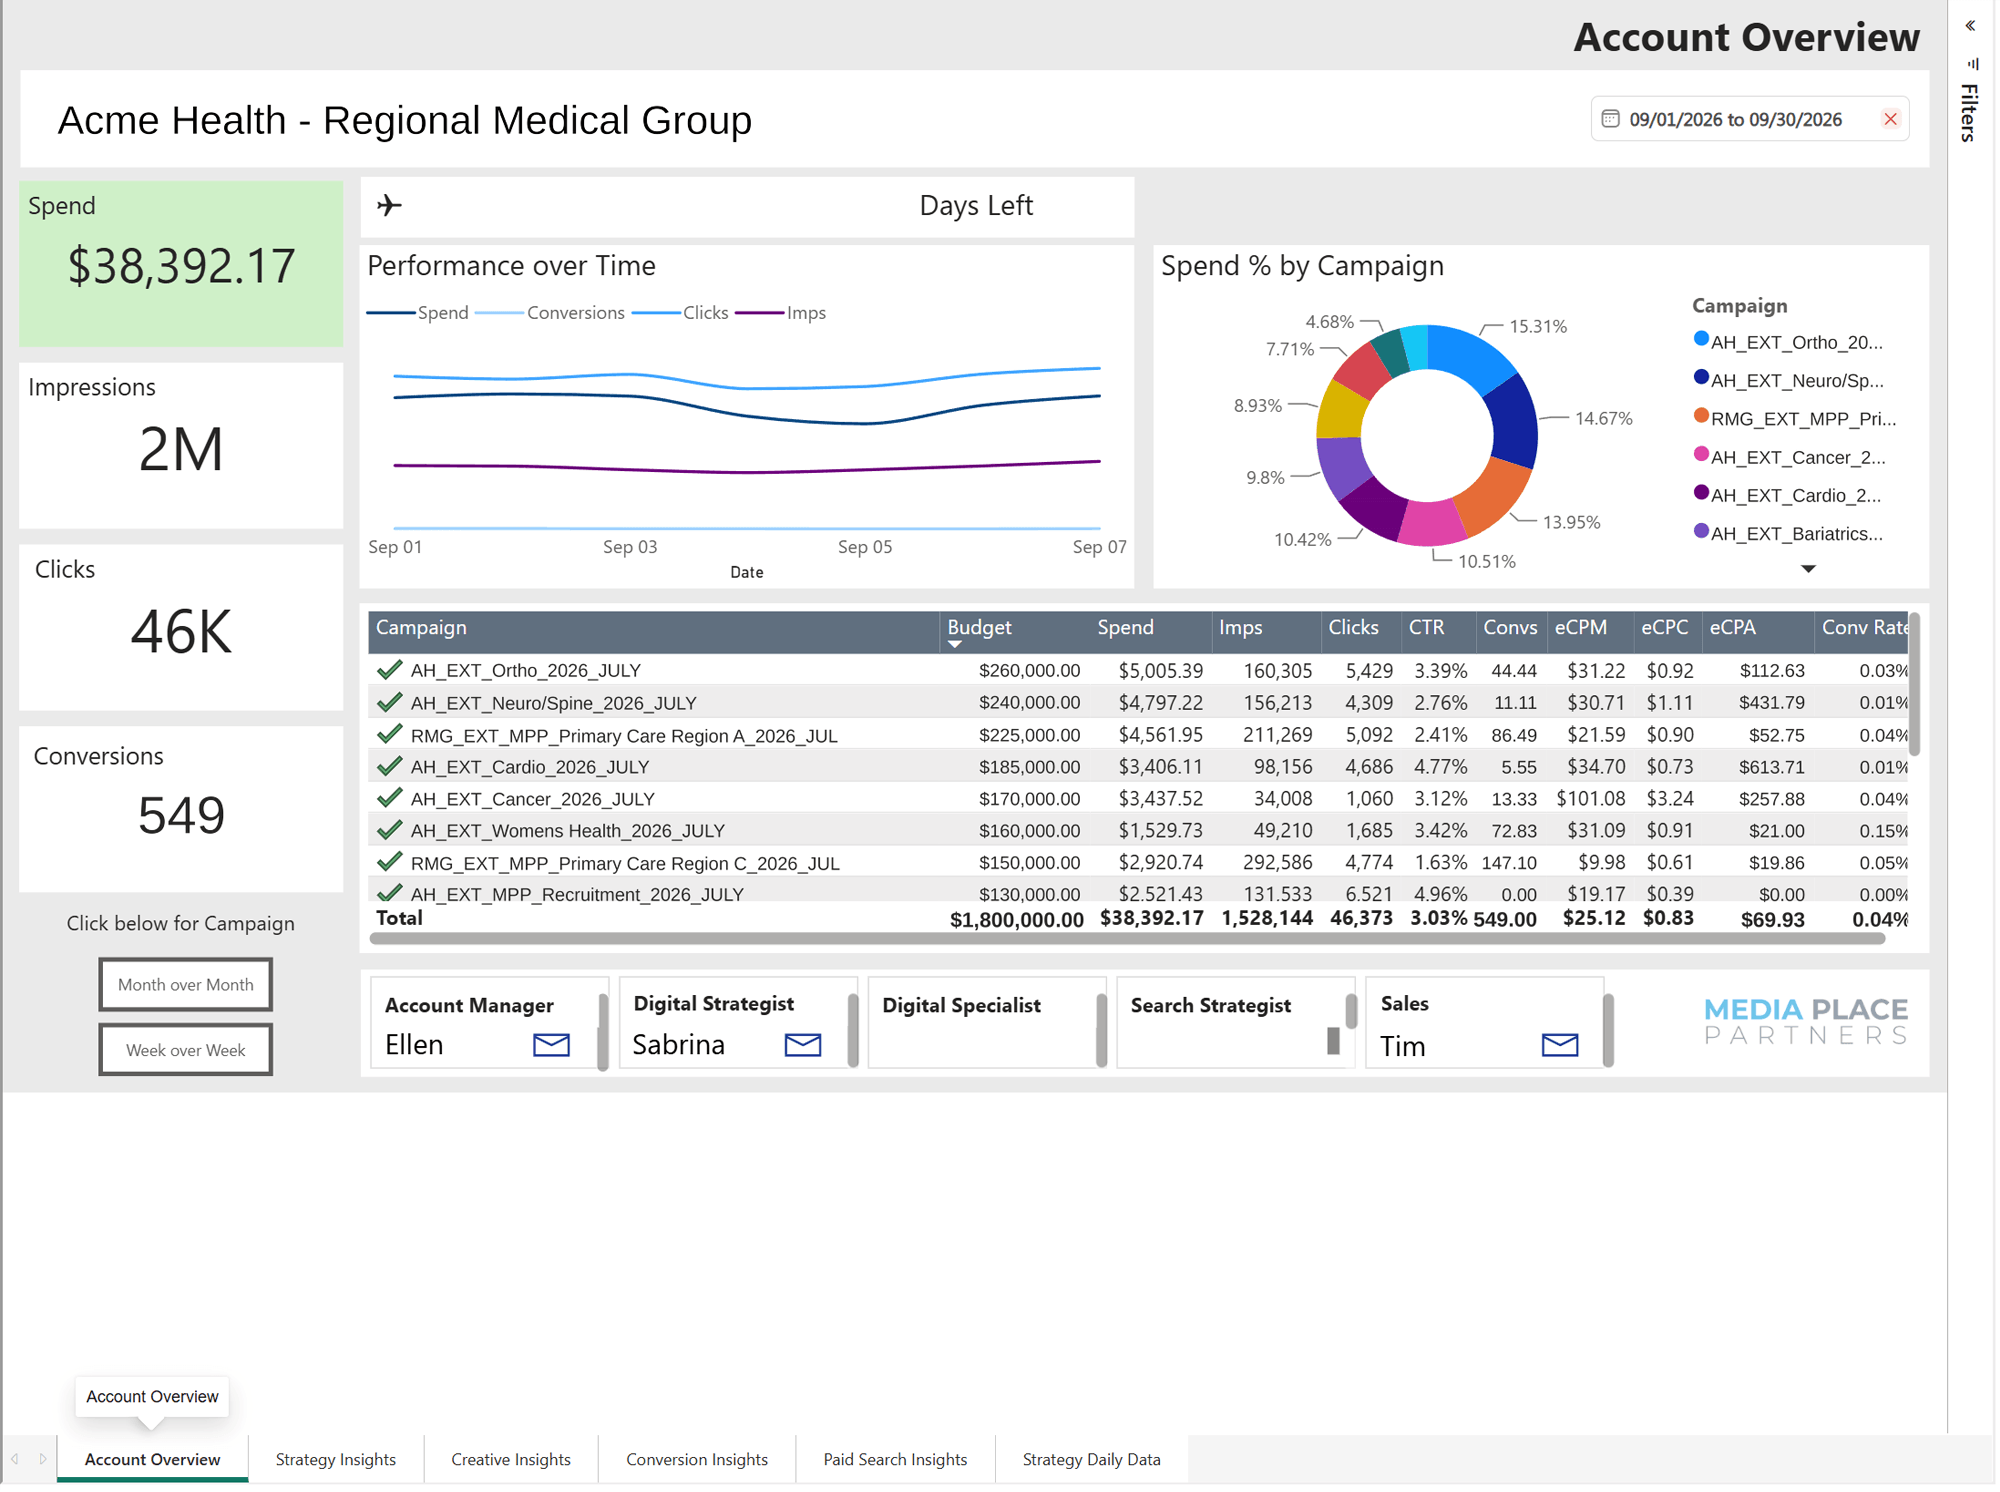This screenshot has width=2000, height=1492.
Task: Email Digital Strategist Sabrina via envelope icon
Action: 802,1045
